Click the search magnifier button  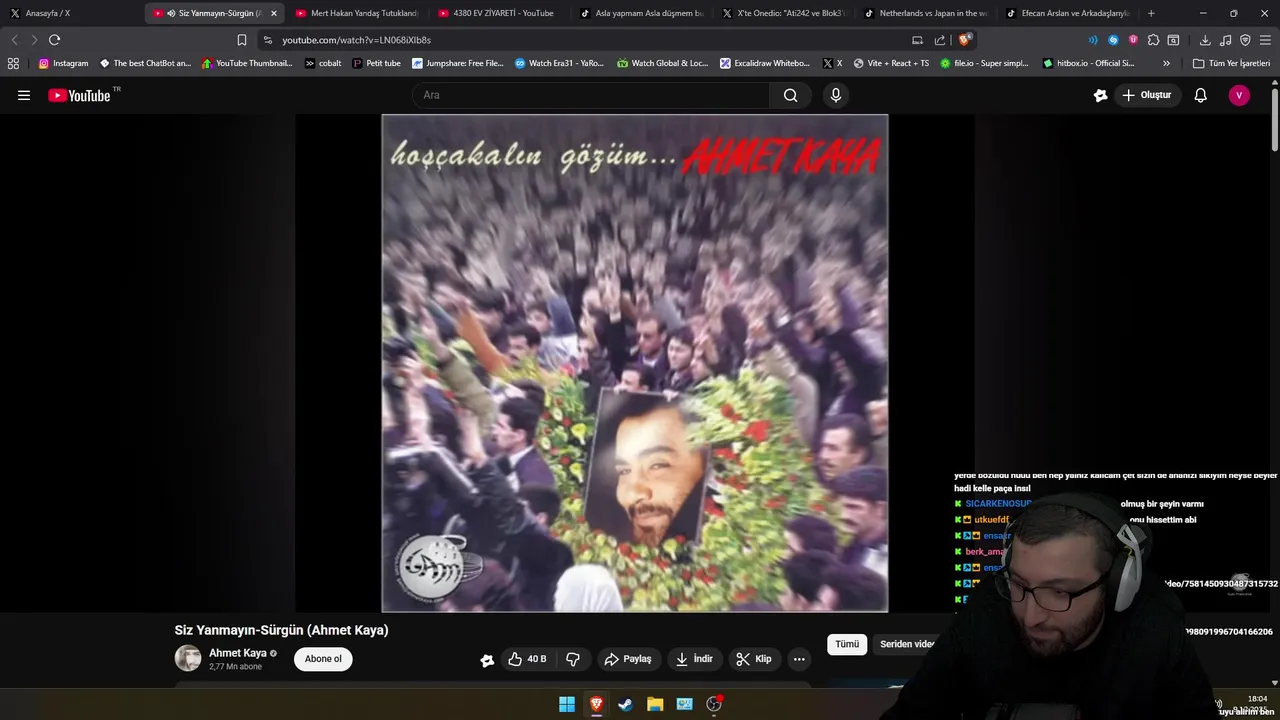[790, 95]
